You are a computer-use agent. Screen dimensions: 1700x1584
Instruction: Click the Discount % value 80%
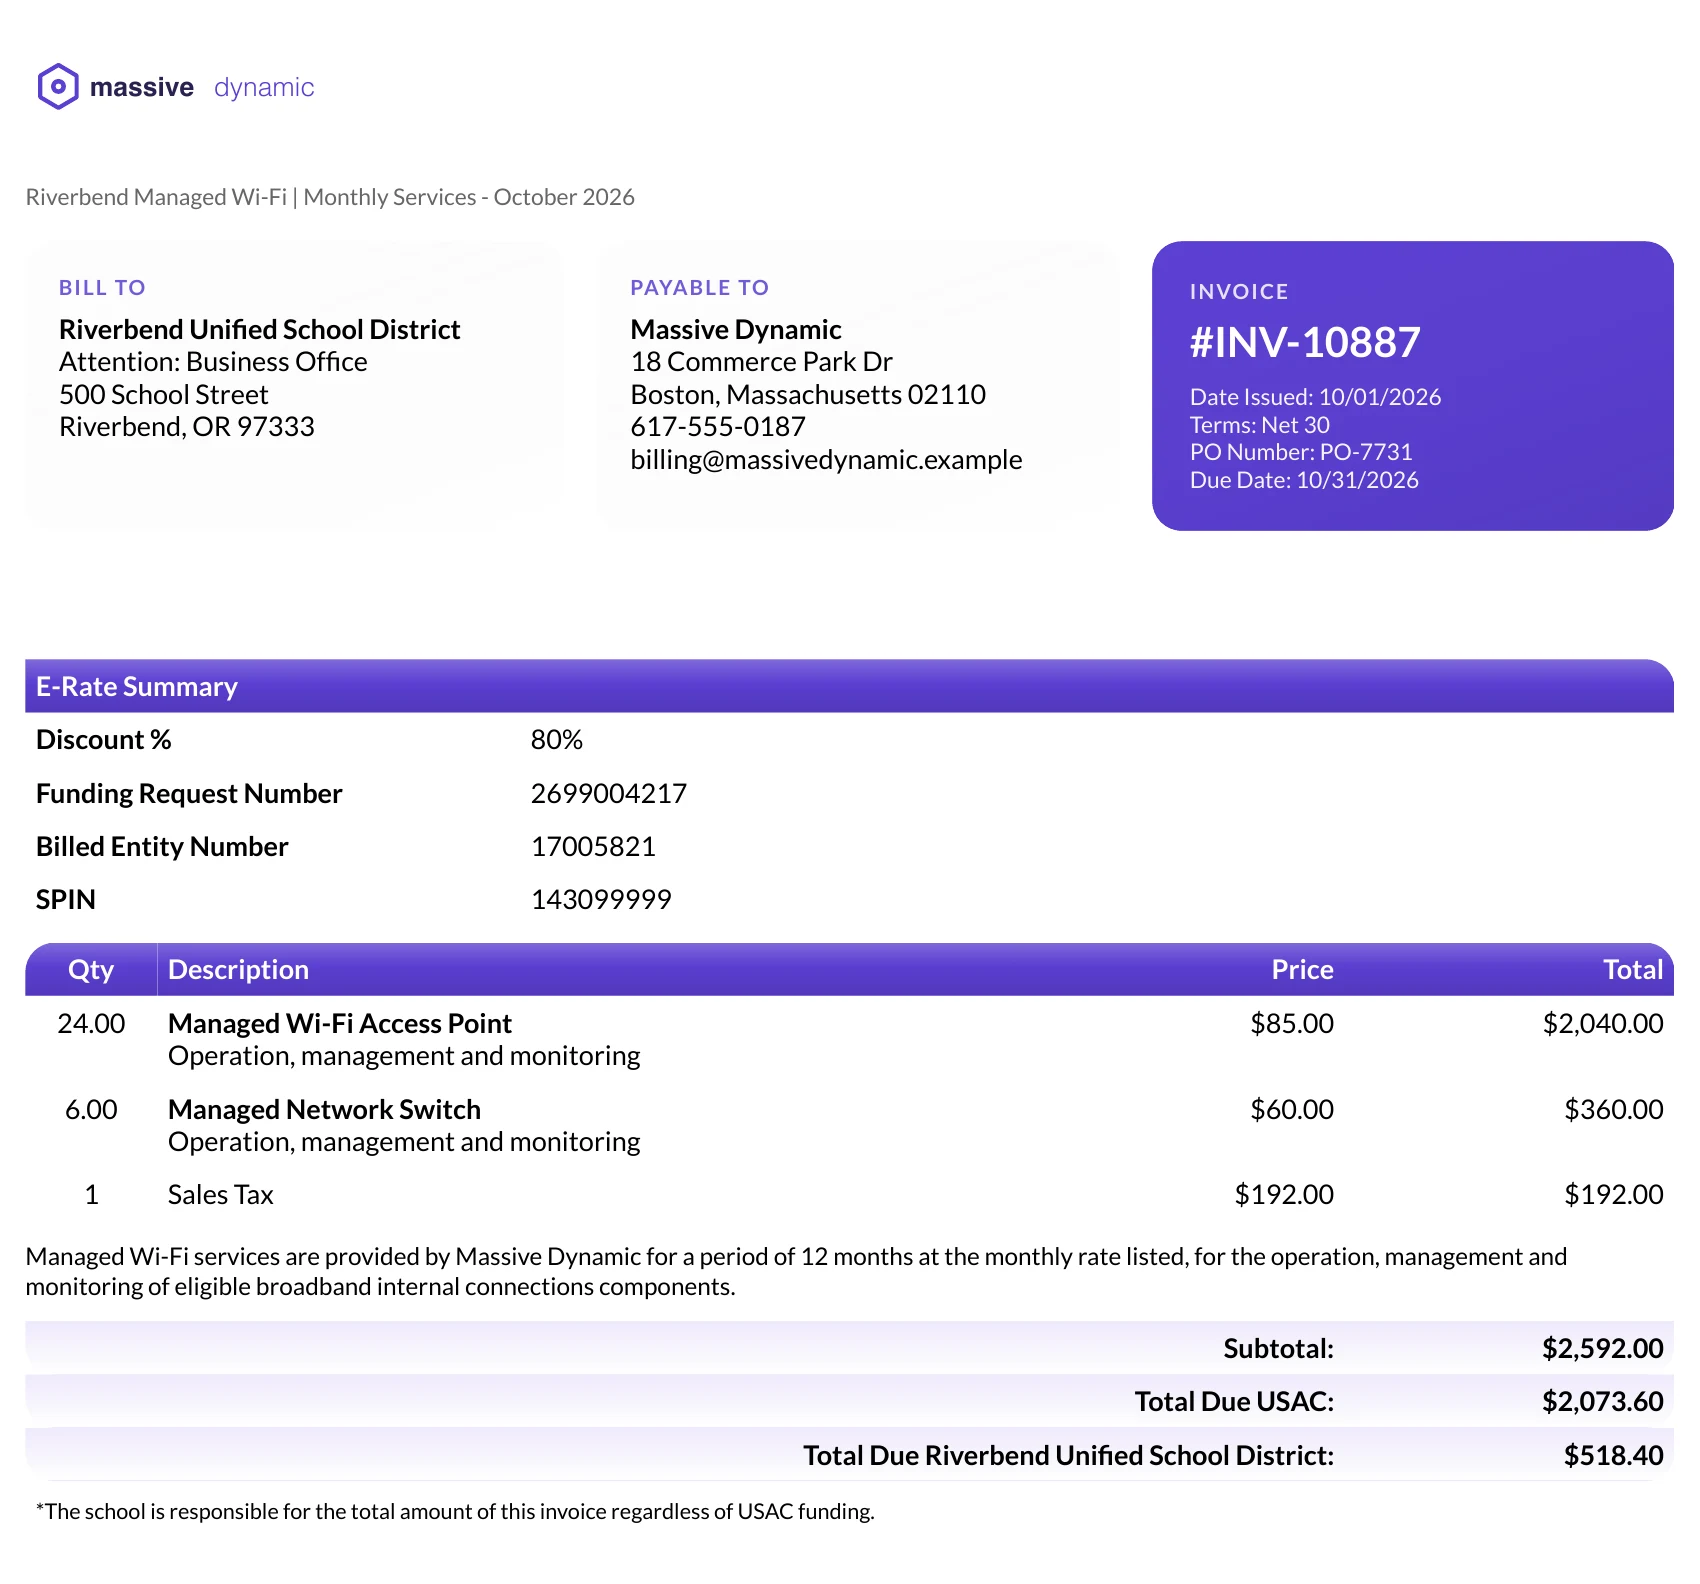tap(557, 740)
